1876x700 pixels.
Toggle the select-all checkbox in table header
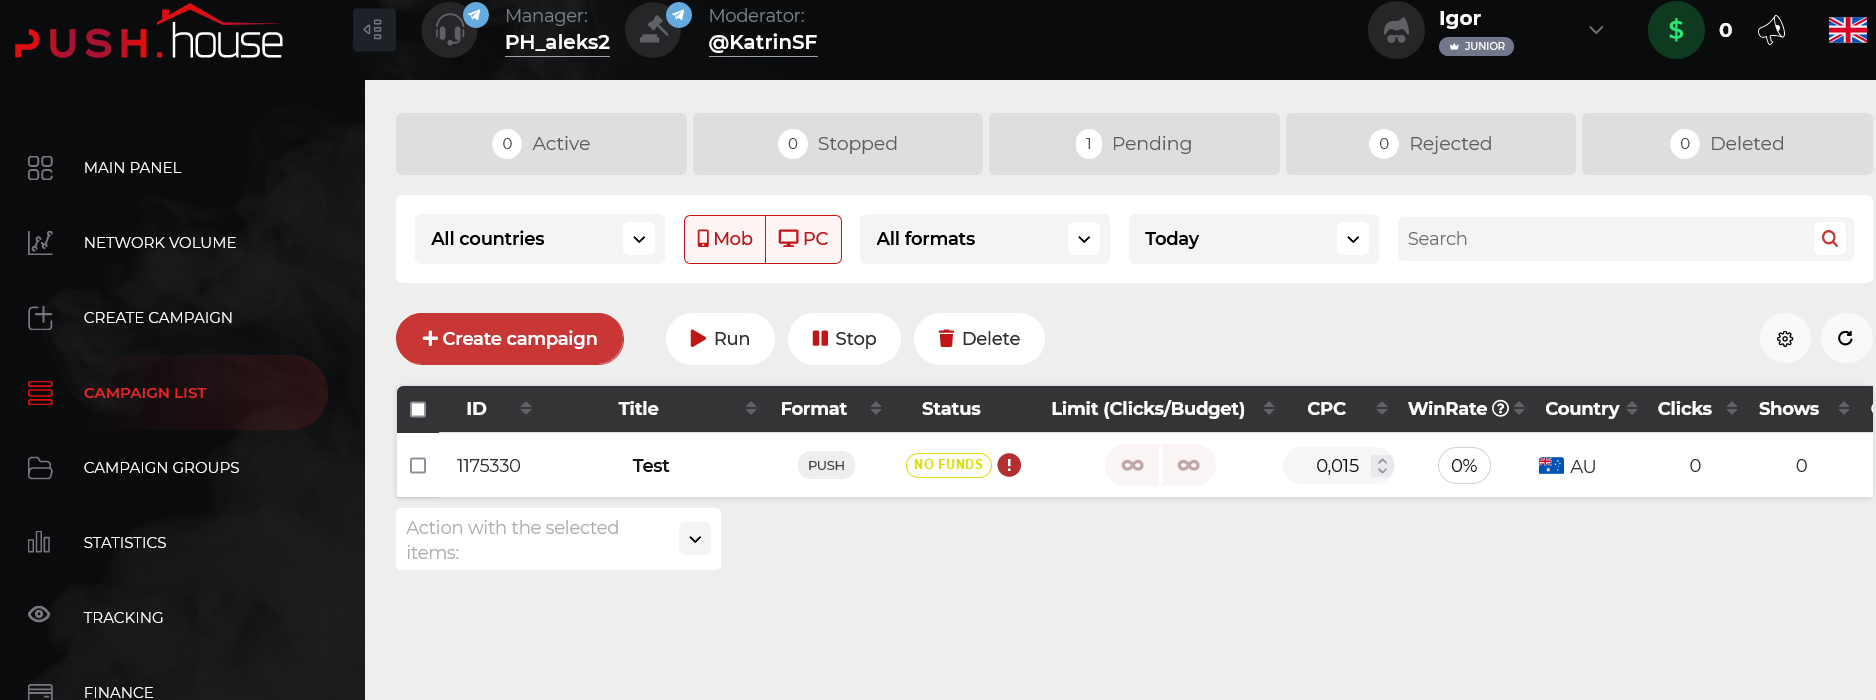(x=418, y=409)
